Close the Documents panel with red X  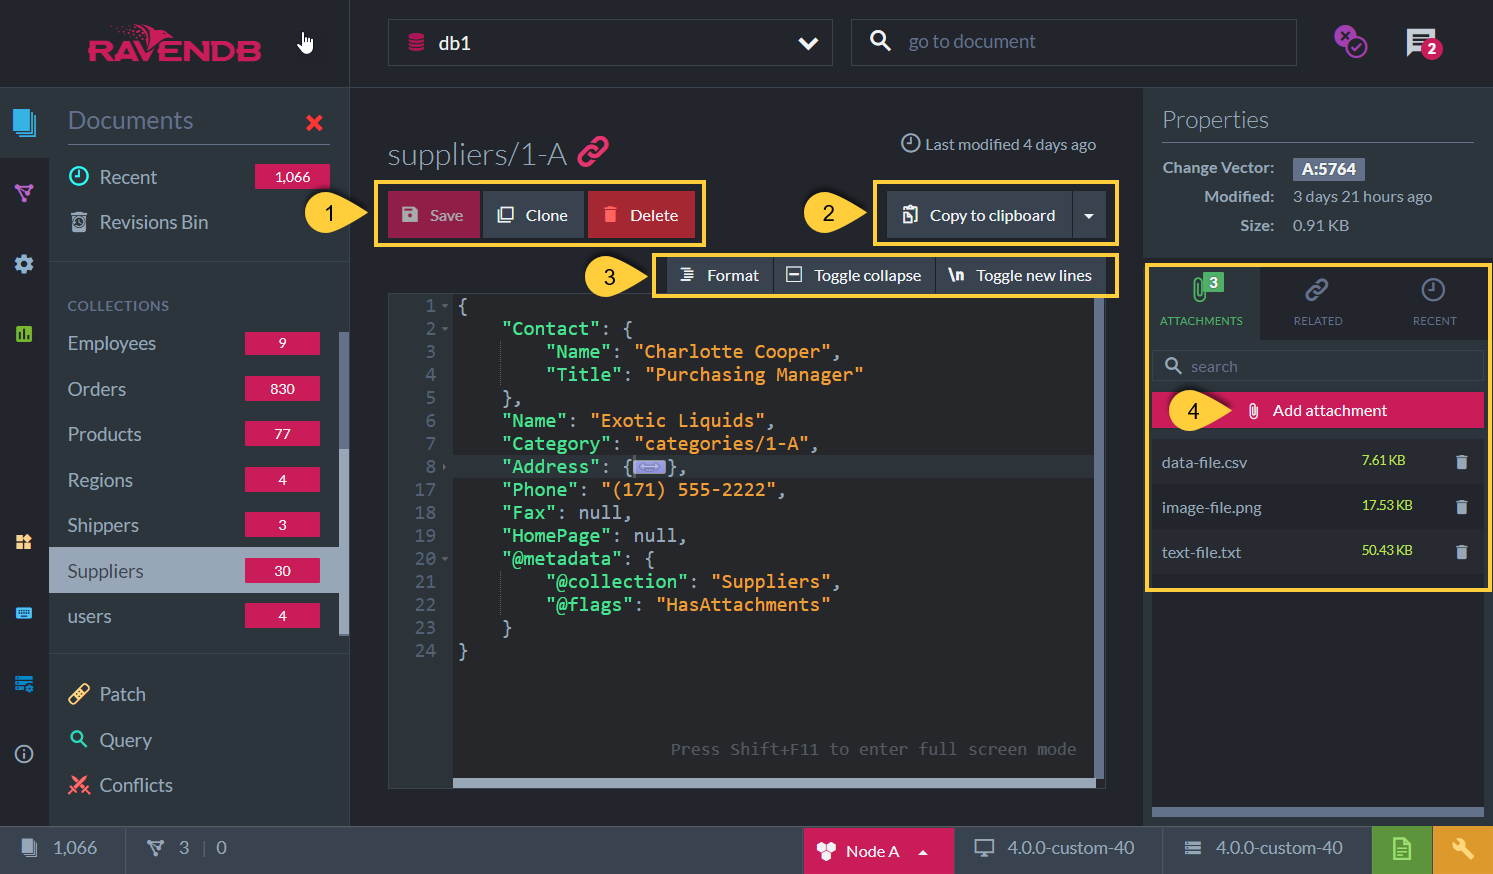point(314,123)
